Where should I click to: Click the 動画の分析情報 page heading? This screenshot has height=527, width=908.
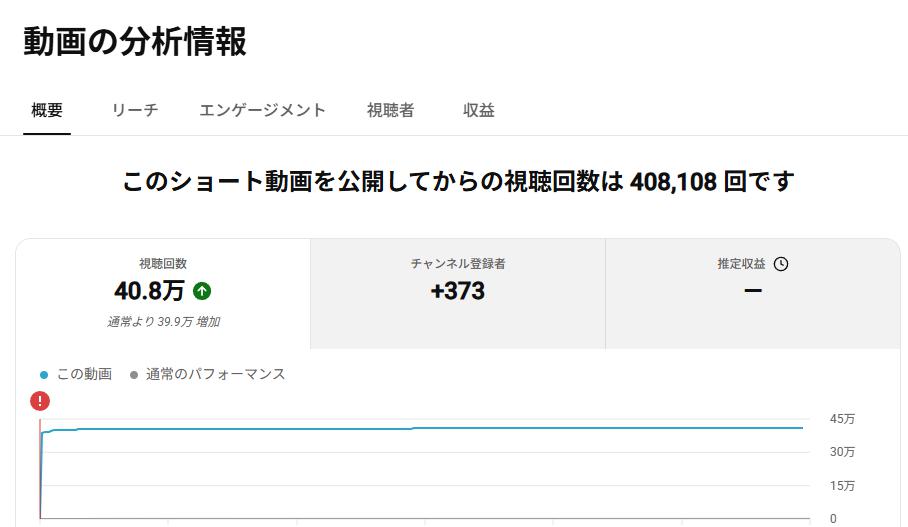[x=135, y=42]
